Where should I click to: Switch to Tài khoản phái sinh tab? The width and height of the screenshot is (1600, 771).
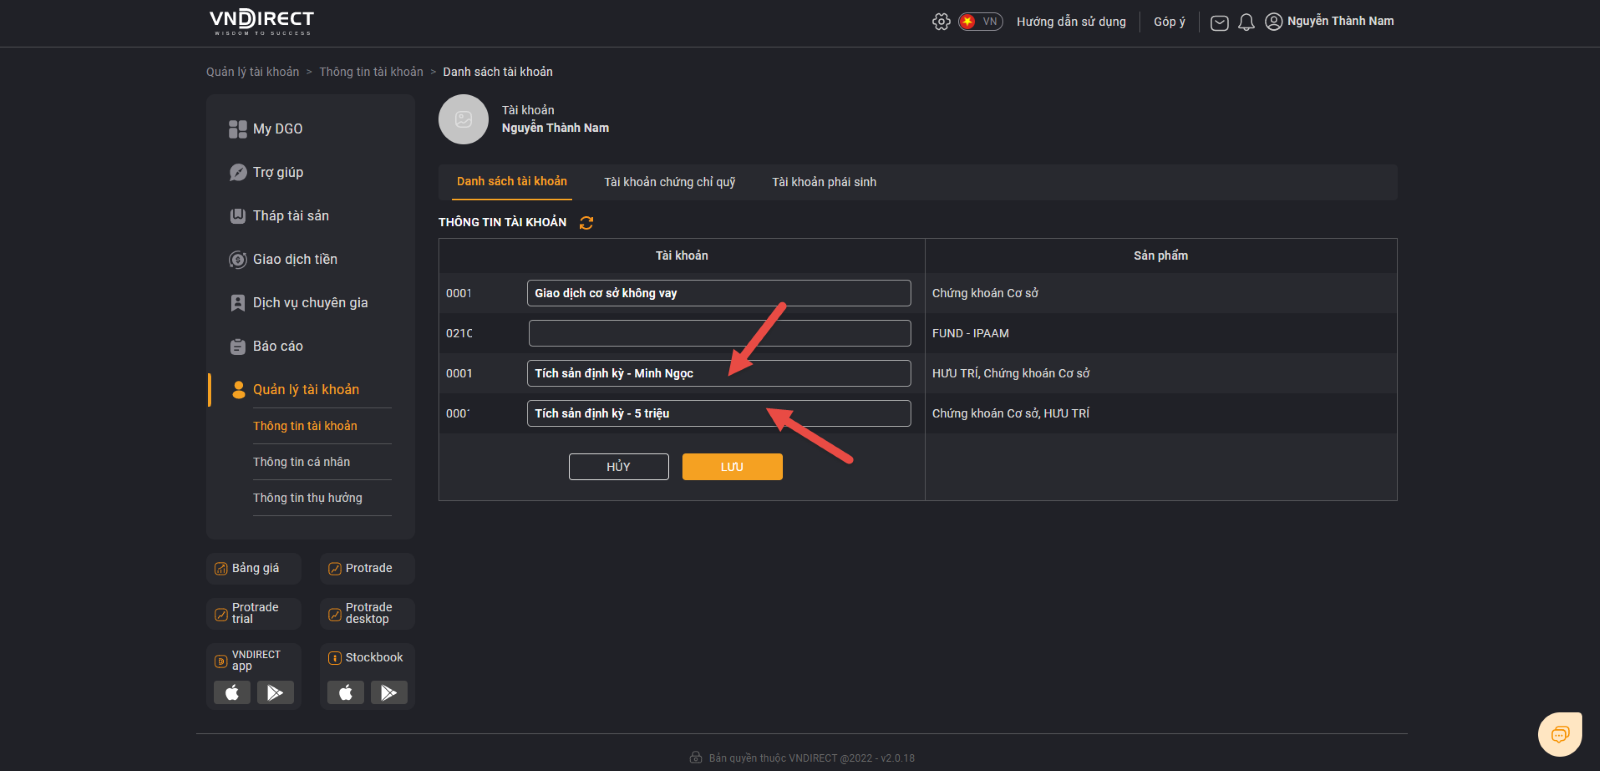pos(824,182)
